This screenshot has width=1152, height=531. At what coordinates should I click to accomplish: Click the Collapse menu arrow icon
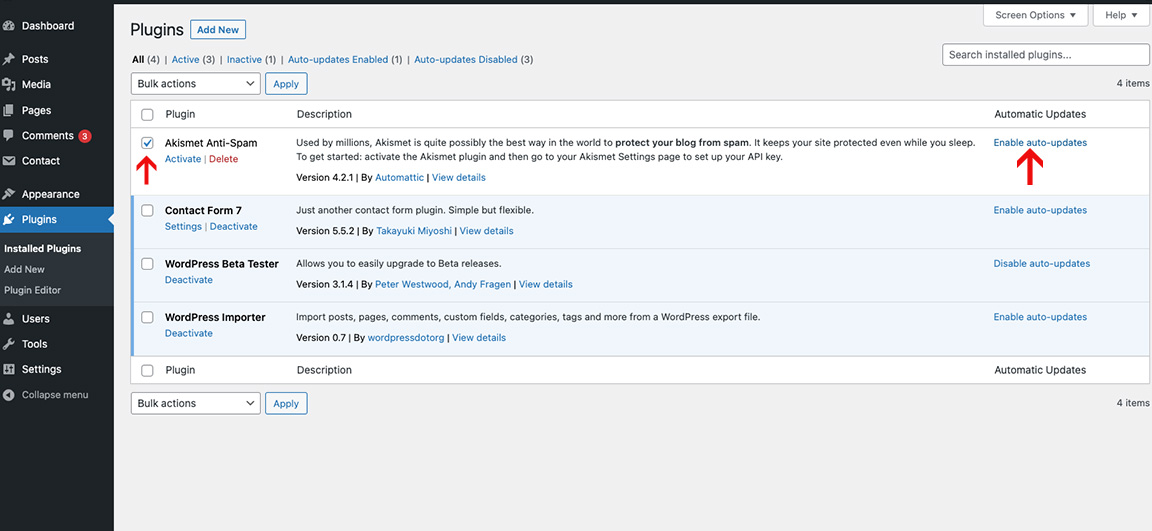[9, 395]
